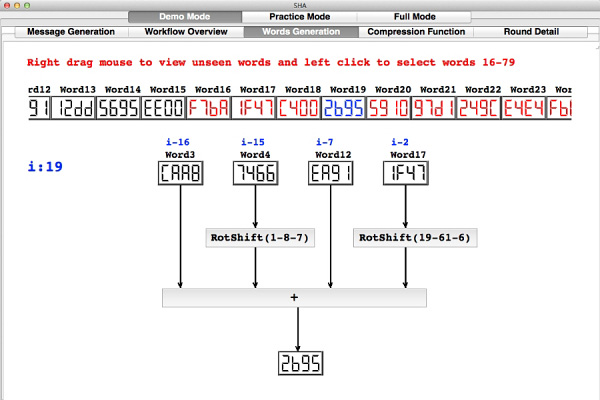
Task: Click the plus addition bar
Action: tap(294, 297)
